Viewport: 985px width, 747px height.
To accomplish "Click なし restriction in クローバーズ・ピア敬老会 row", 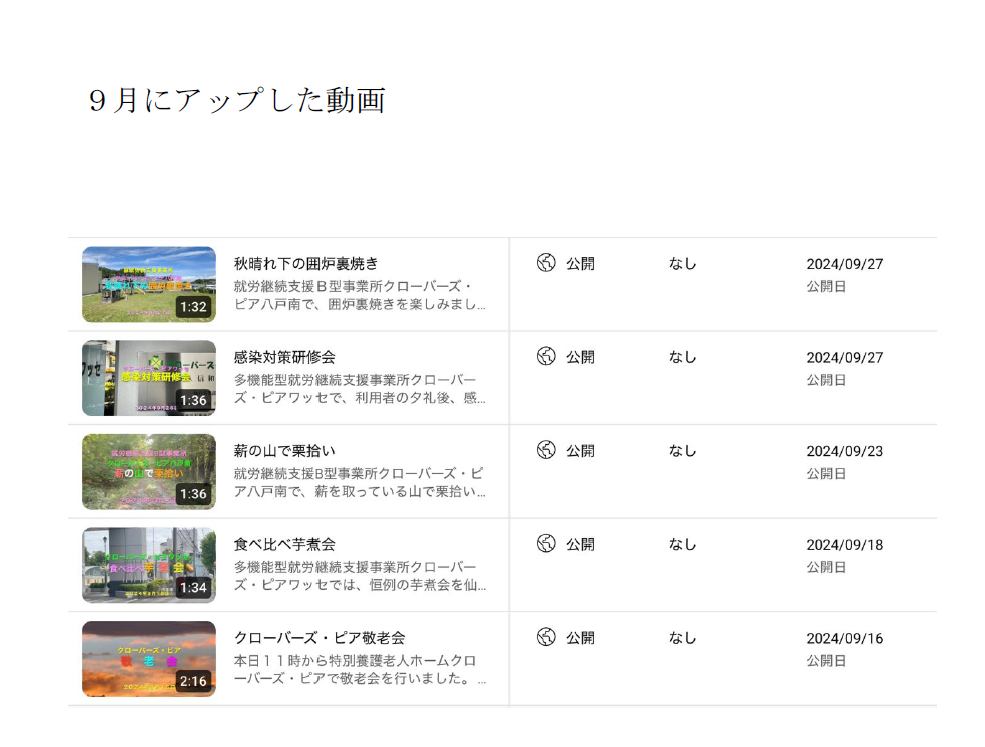I will click(683, 638).
